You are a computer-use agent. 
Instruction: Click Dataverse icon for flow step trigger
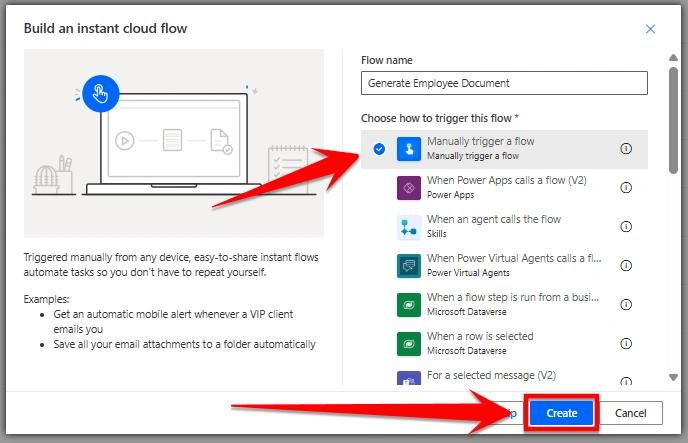tap(408, 305)
